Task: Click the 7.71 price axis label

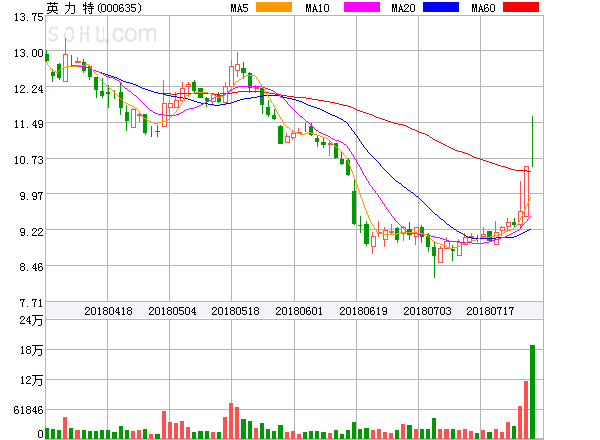Action: tap(31, 303)
